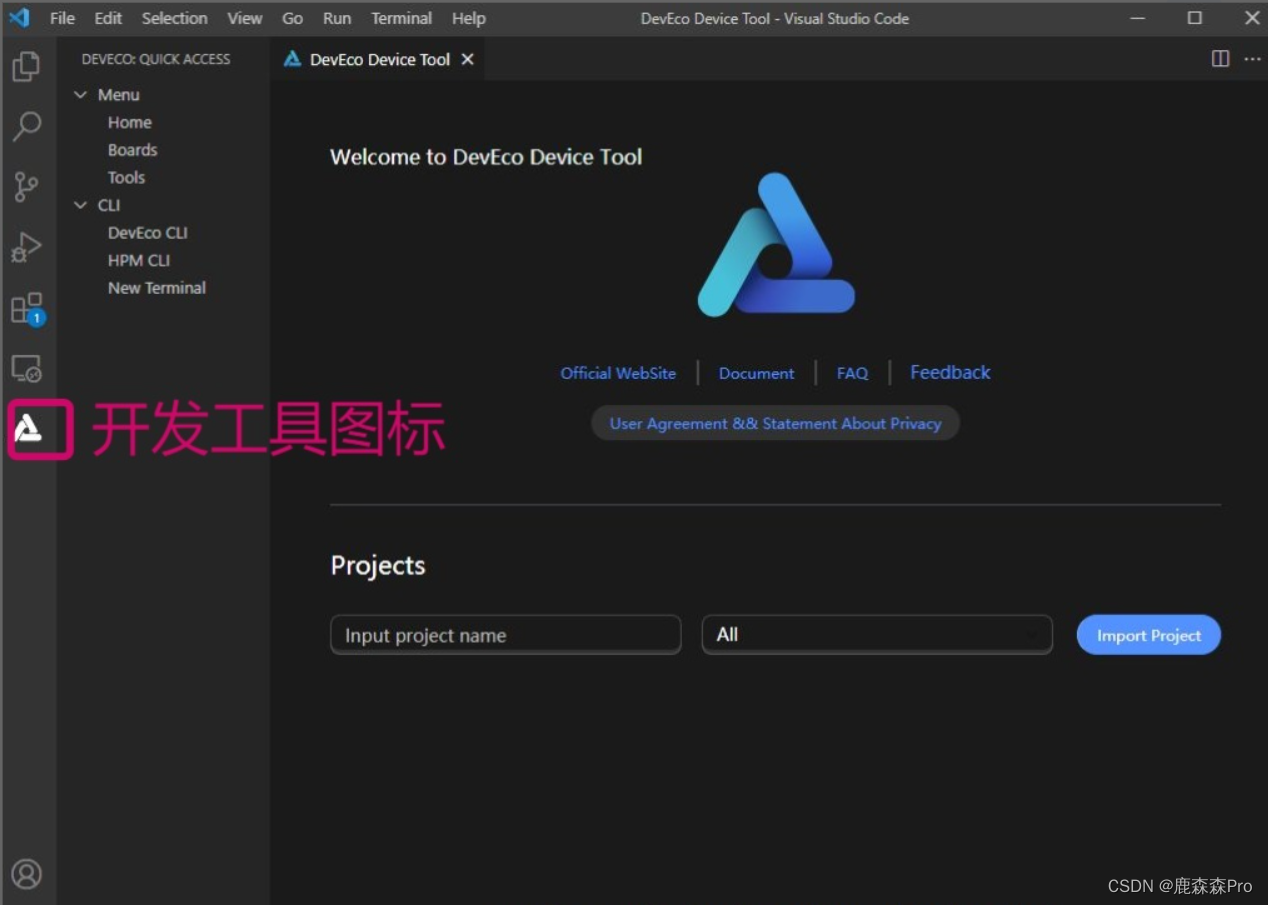
Task: Minimize the Visual Studio Code window
Action: tap(1138, 18)
